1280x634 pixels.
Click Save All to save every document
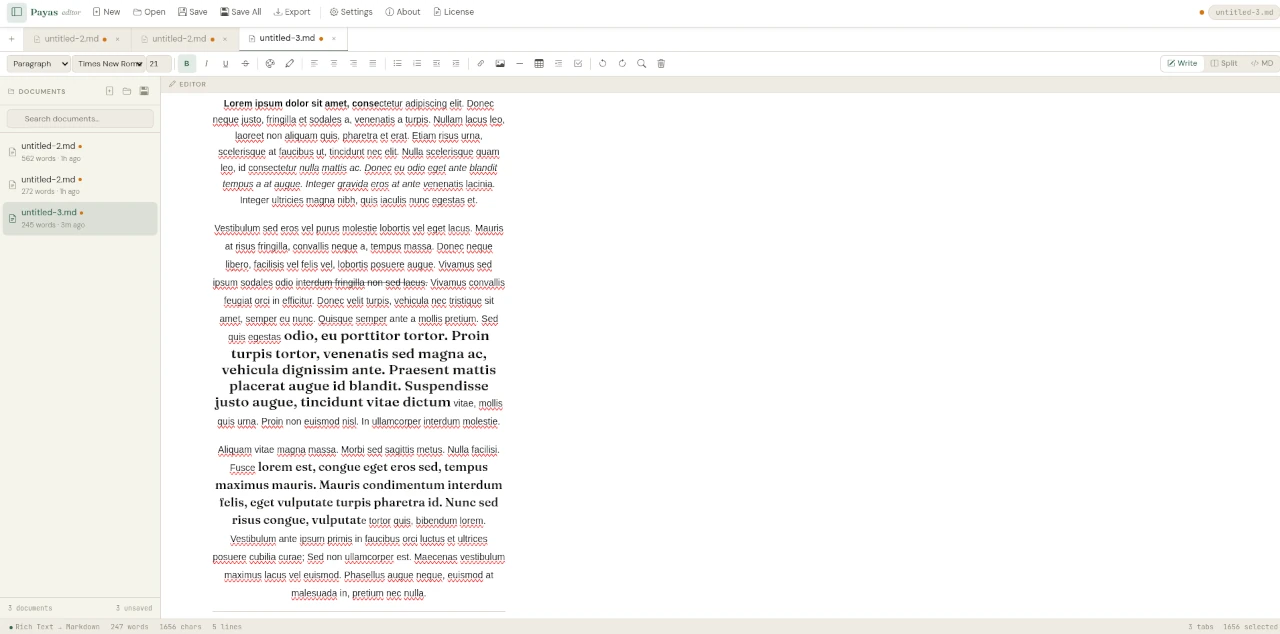[x=238, y=11]
